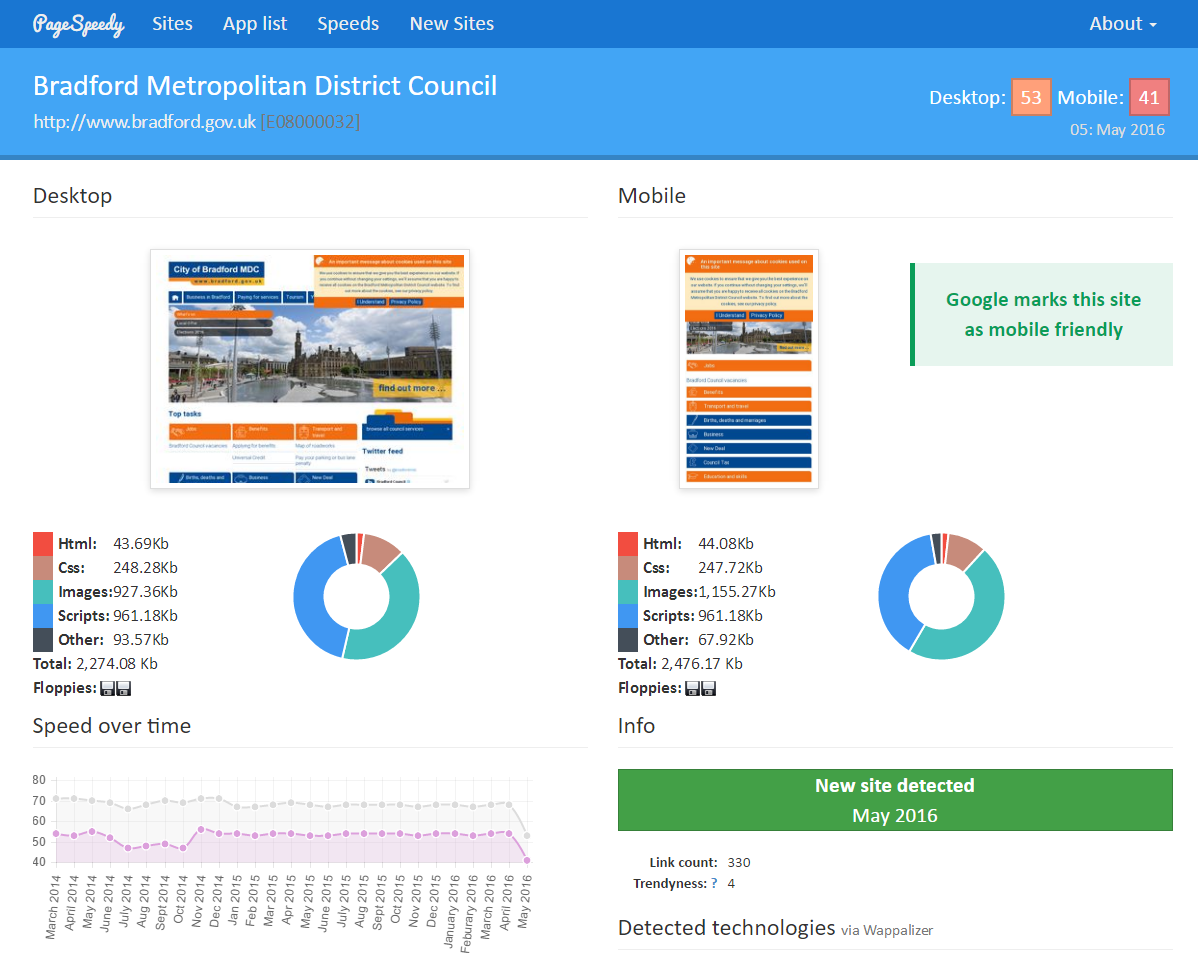Navigate to the Speeds page
This screenshot has height=955, width=1198.
348,24
